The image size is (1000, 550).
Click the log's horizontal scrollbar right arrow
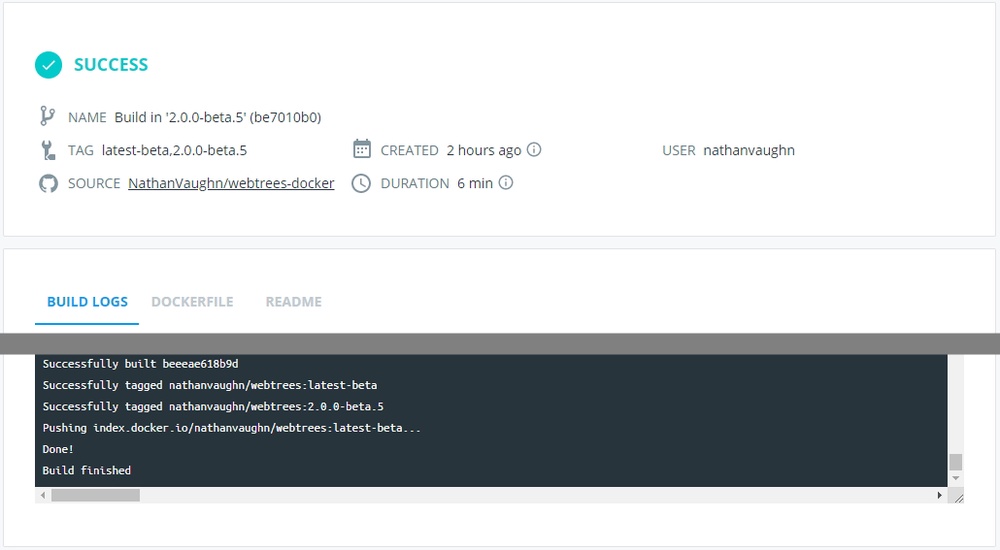coord(939,495)
